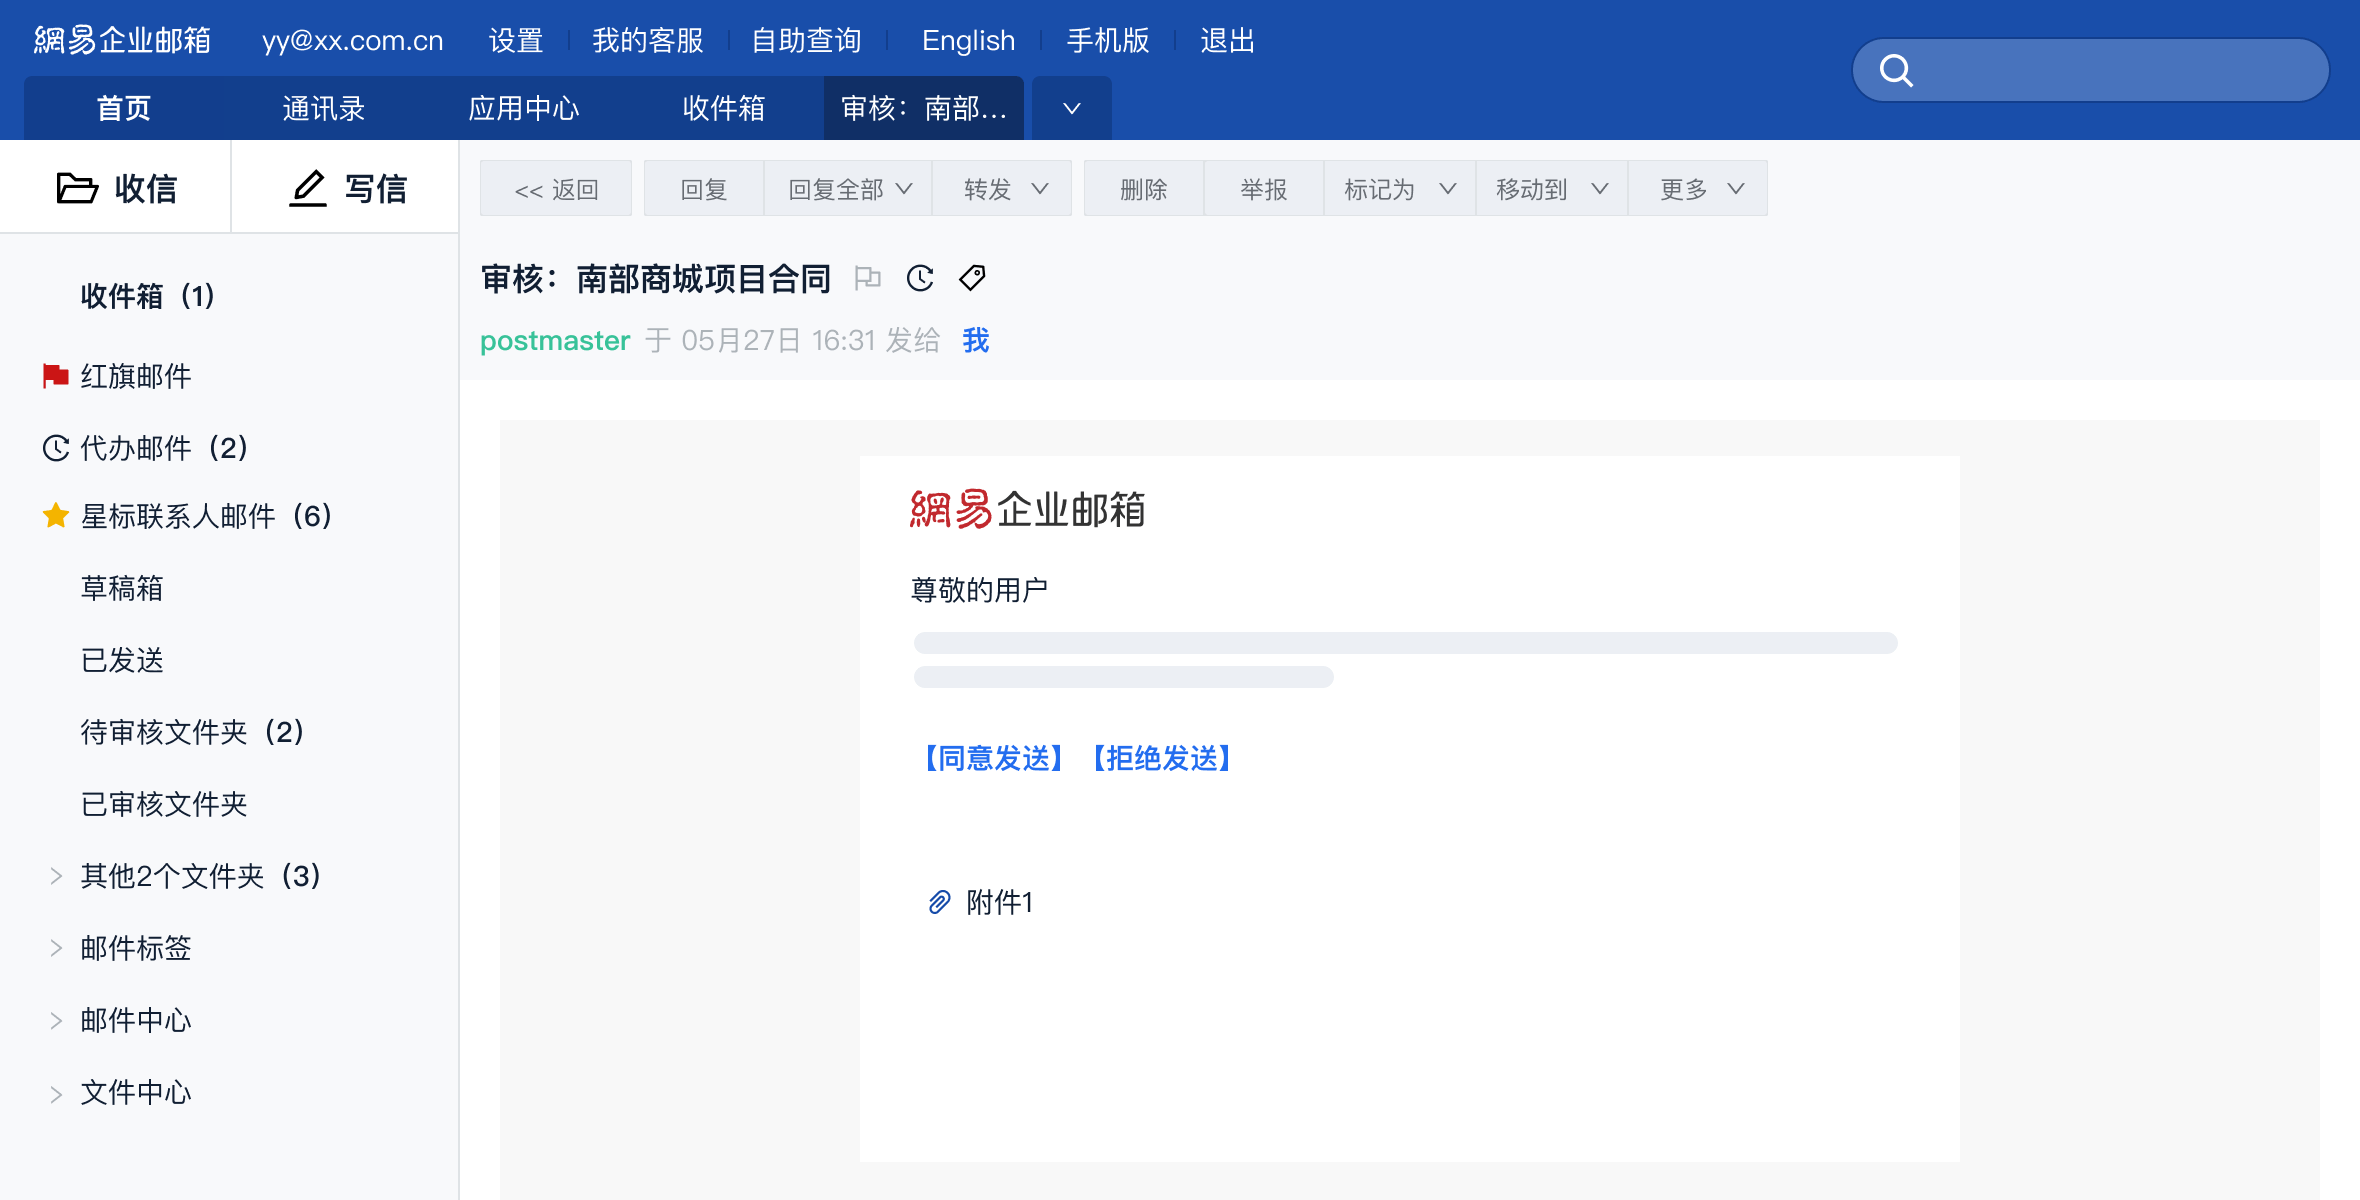The height and width of the screenshot is (1200, 2360).
Task: Click the tag label icon beside subject
Action: click(x=972, y=278)
